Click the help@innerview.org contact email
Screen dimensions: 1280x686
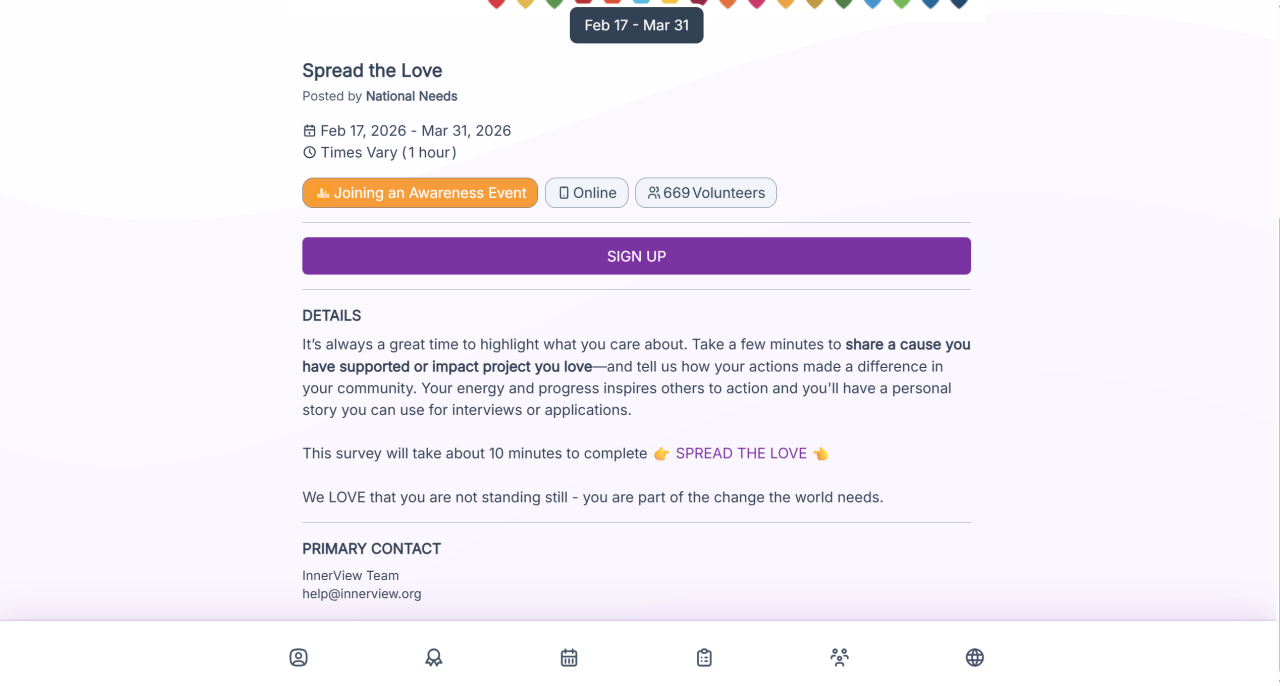pyautogui.click(x=362, y=593)
